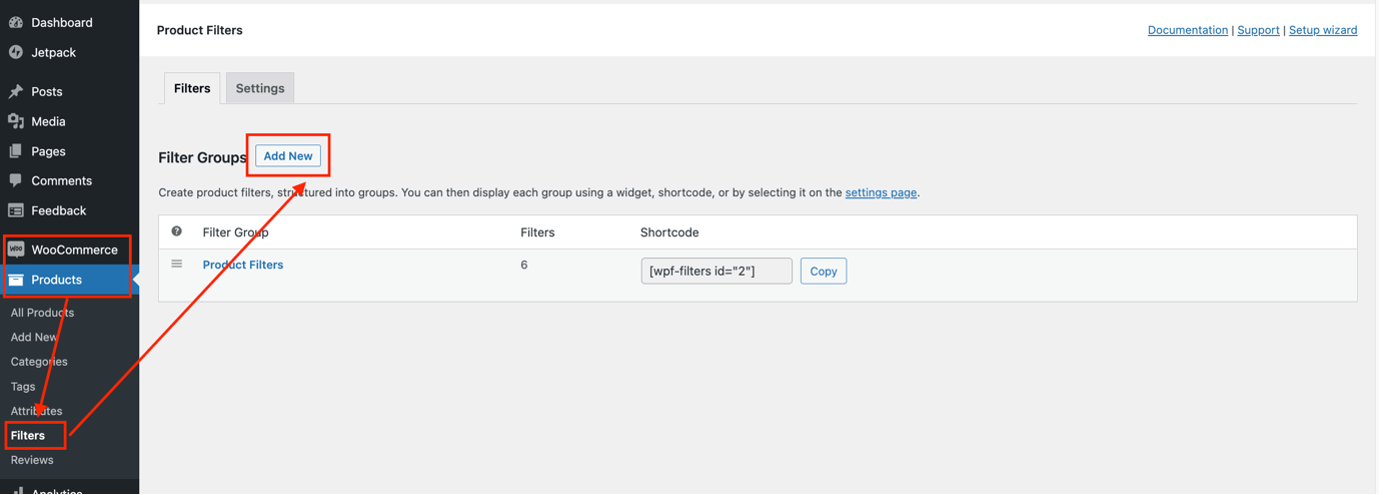Click the help question mark icon in table header
This screenshot has width=1384, height=495.
click(x=177, y=231)
